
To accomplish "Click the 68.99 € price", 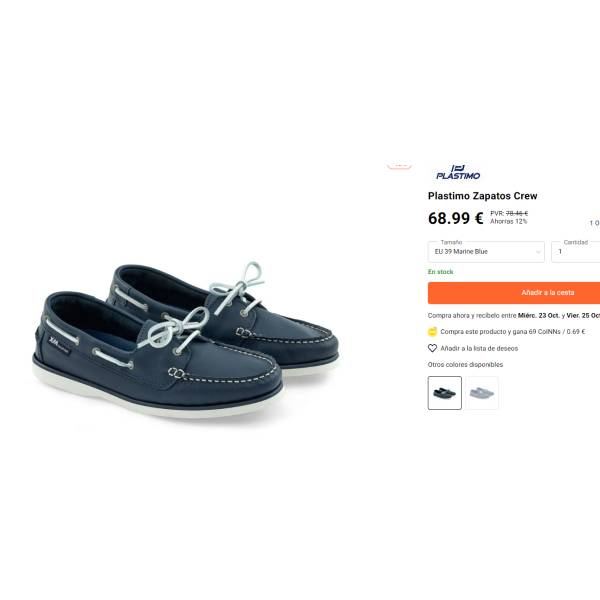I will 455,218.
